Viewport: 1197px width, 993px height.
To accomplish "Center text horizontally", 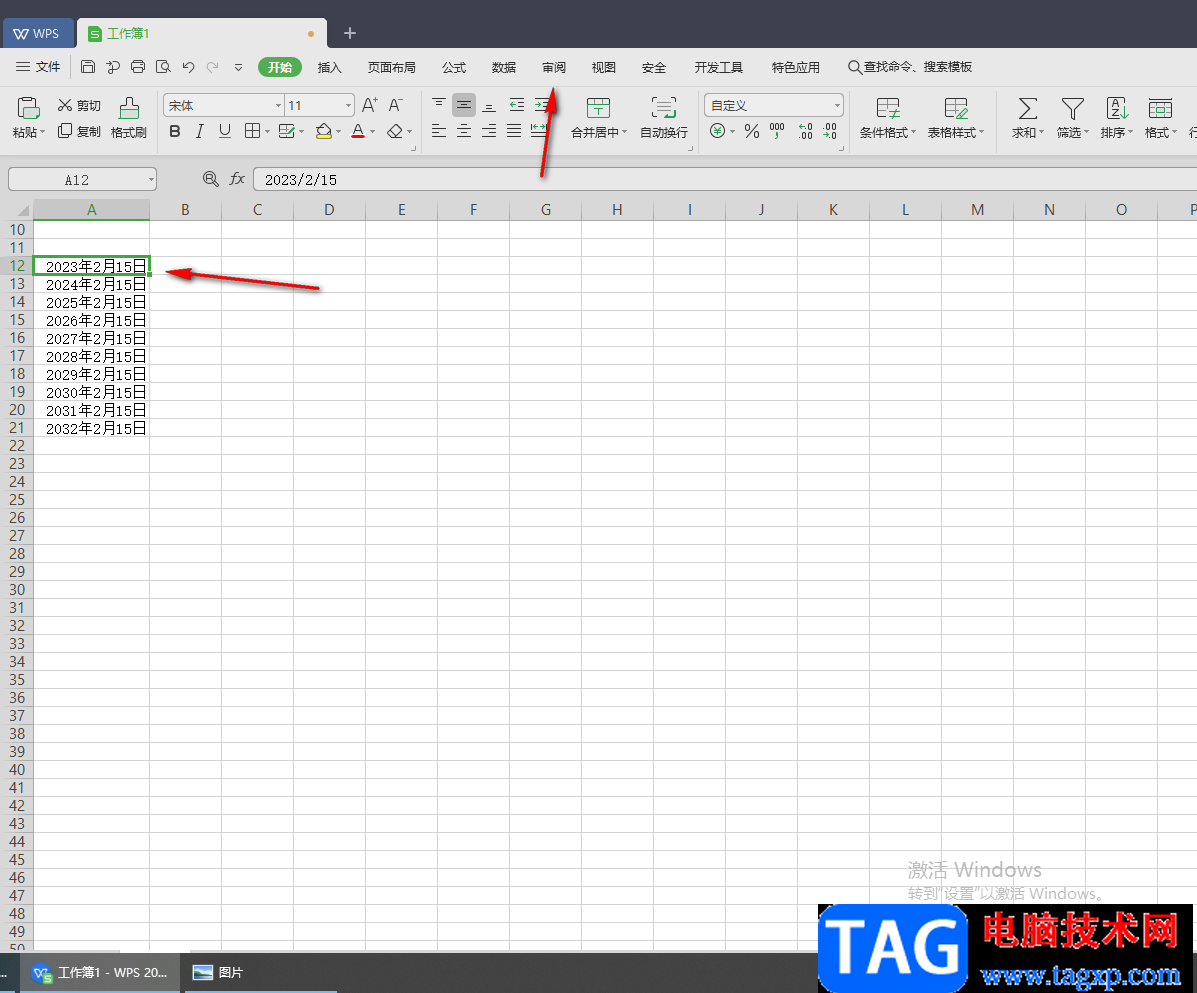I will [x=464, y=131].
